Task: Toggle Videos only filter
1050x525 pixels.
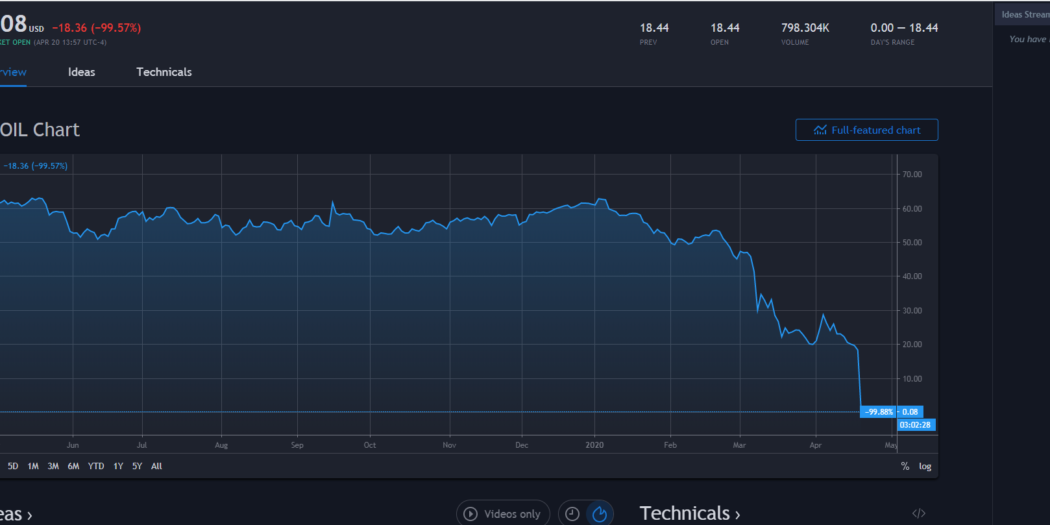Action: 503,514
